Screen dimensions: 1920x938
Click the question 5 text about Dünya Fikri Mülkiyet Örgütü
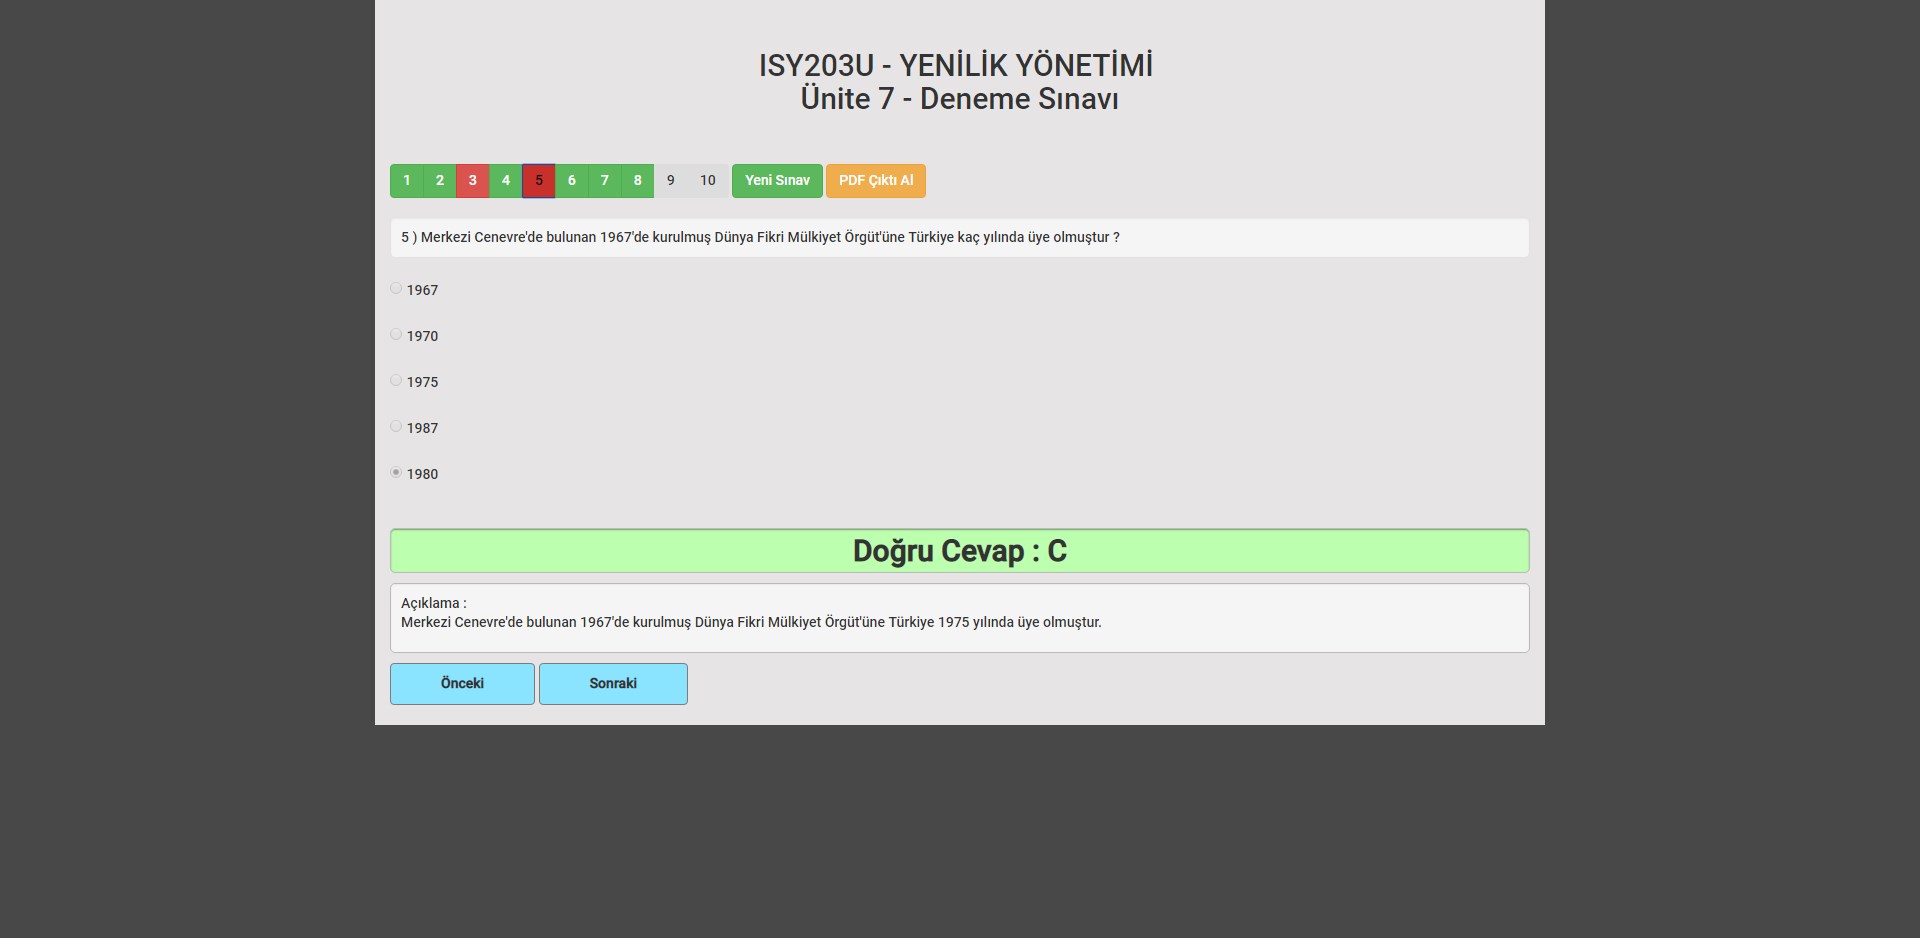[x=760, y=238]
